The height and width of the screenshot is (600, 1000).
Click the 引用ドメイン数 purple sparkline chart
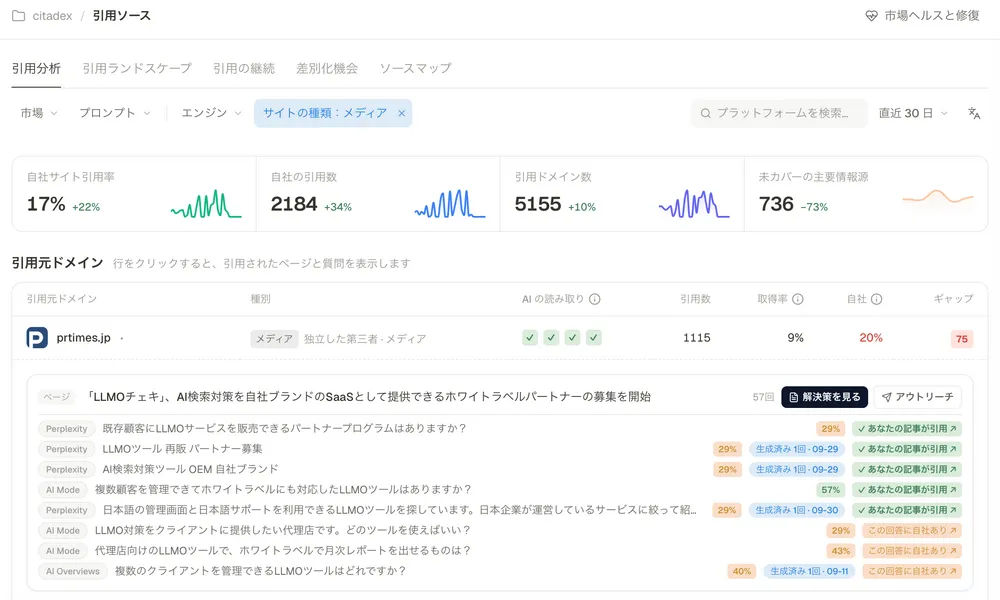(x=694, y=204)
